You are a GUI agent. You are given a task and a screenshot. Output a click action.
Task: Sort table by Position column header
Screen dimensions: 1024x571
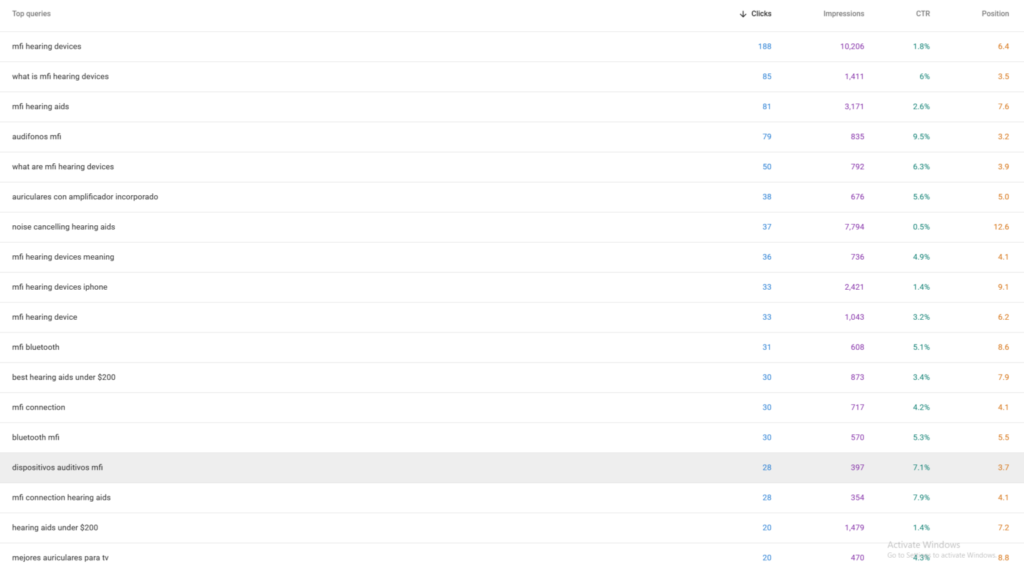tap(995, 14)
